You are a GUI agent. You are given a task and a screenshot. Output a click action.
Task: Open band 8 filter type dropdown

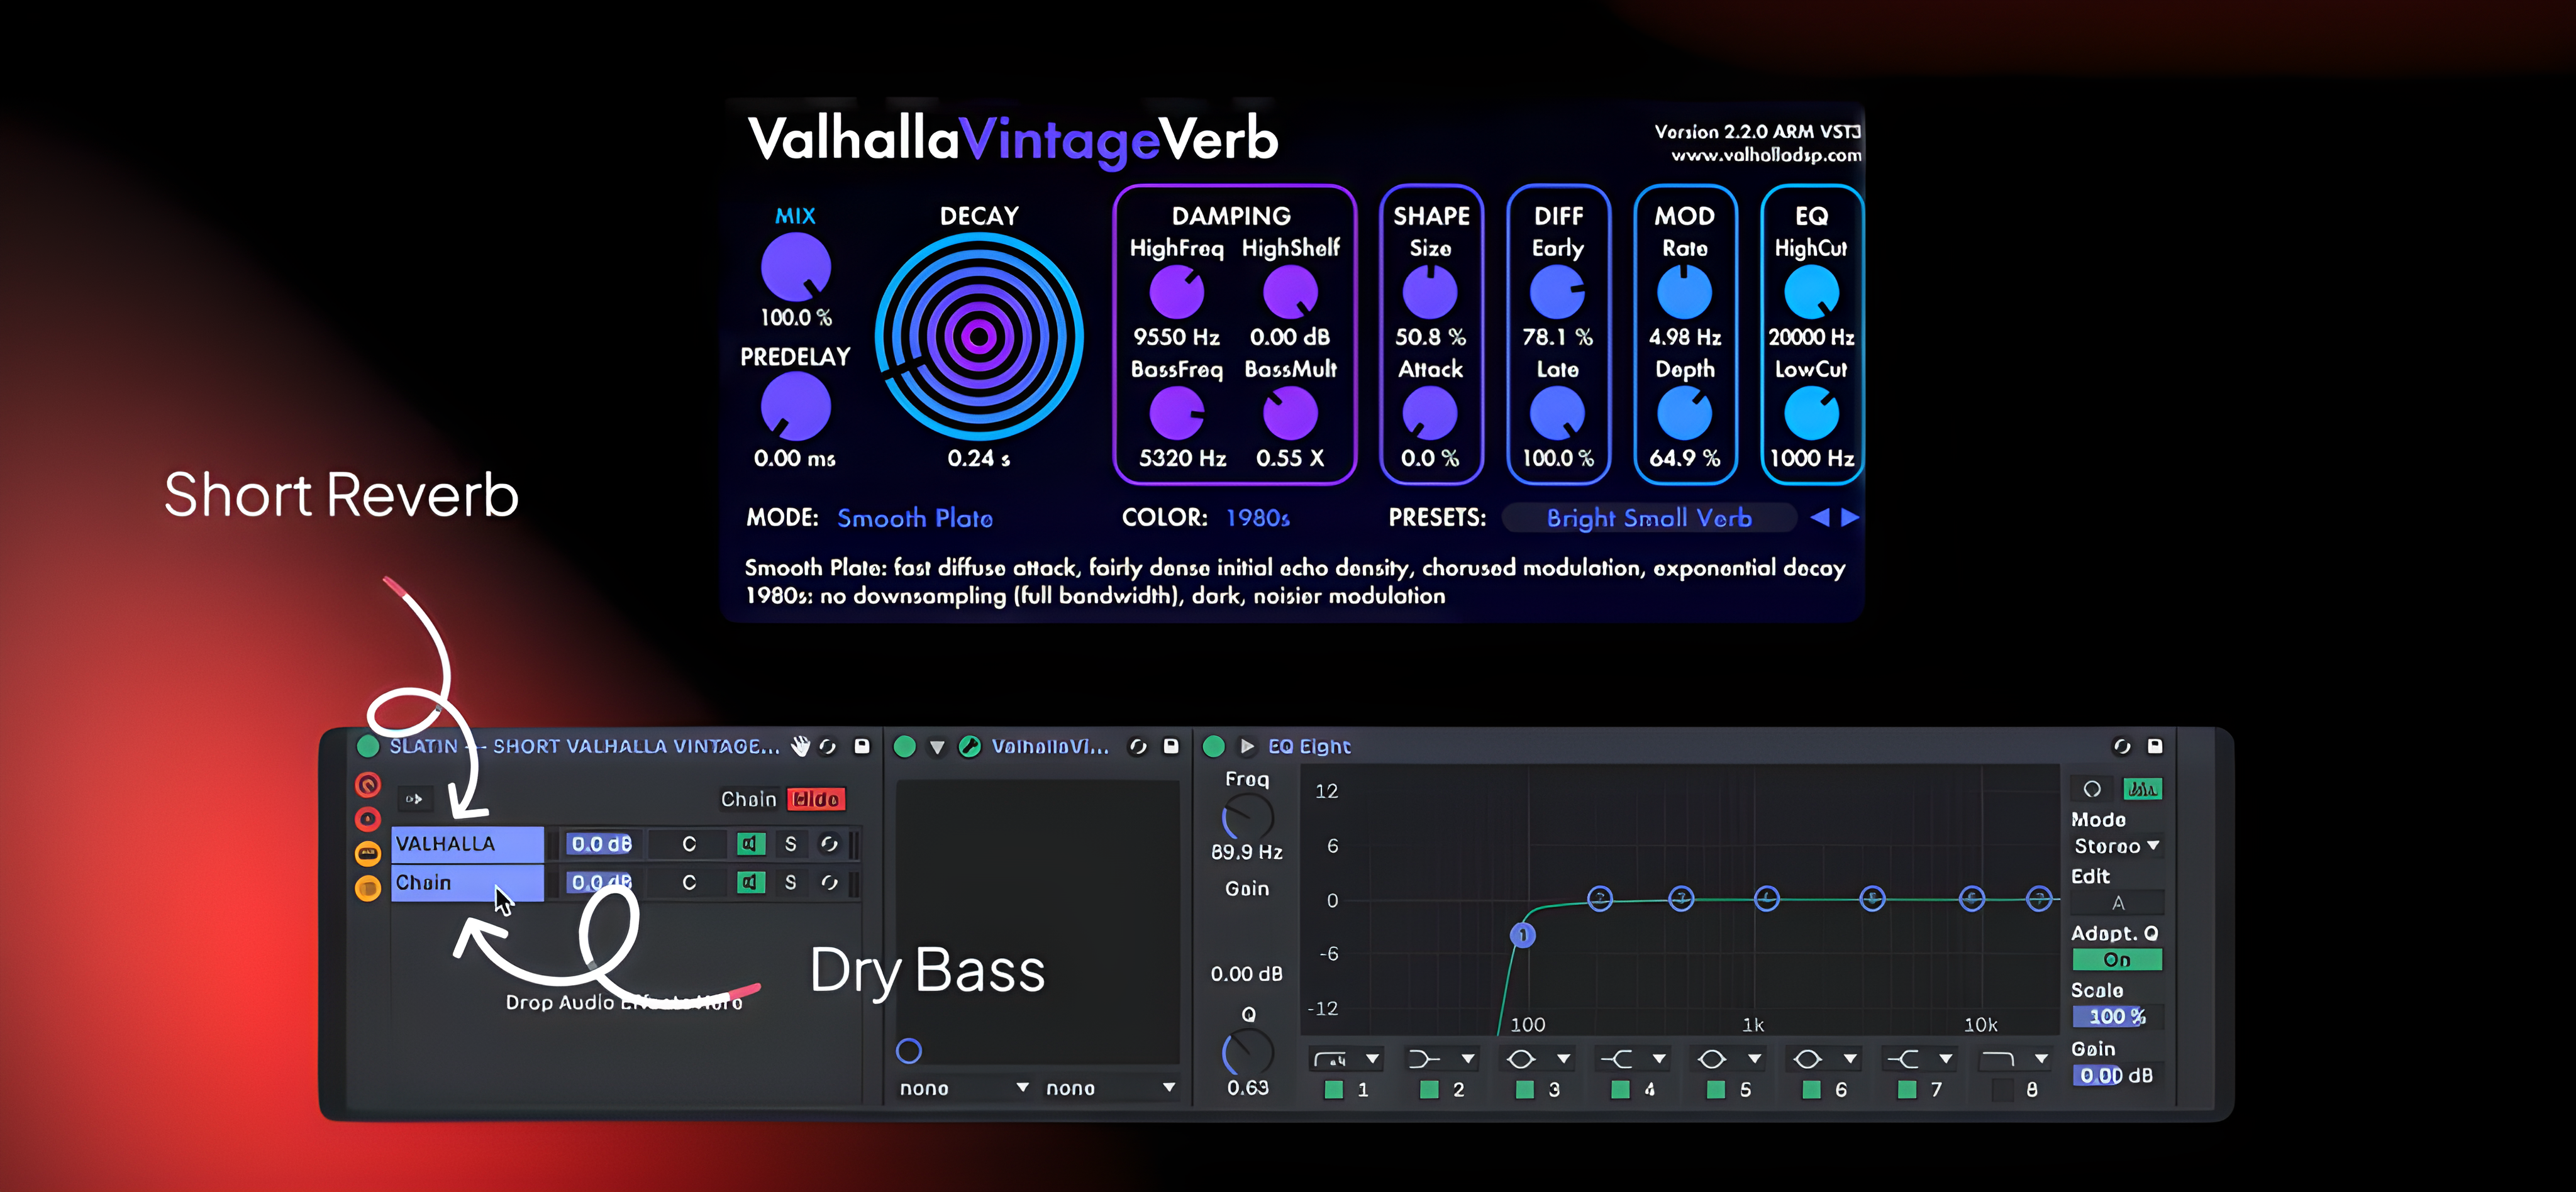point(2013,1058)
